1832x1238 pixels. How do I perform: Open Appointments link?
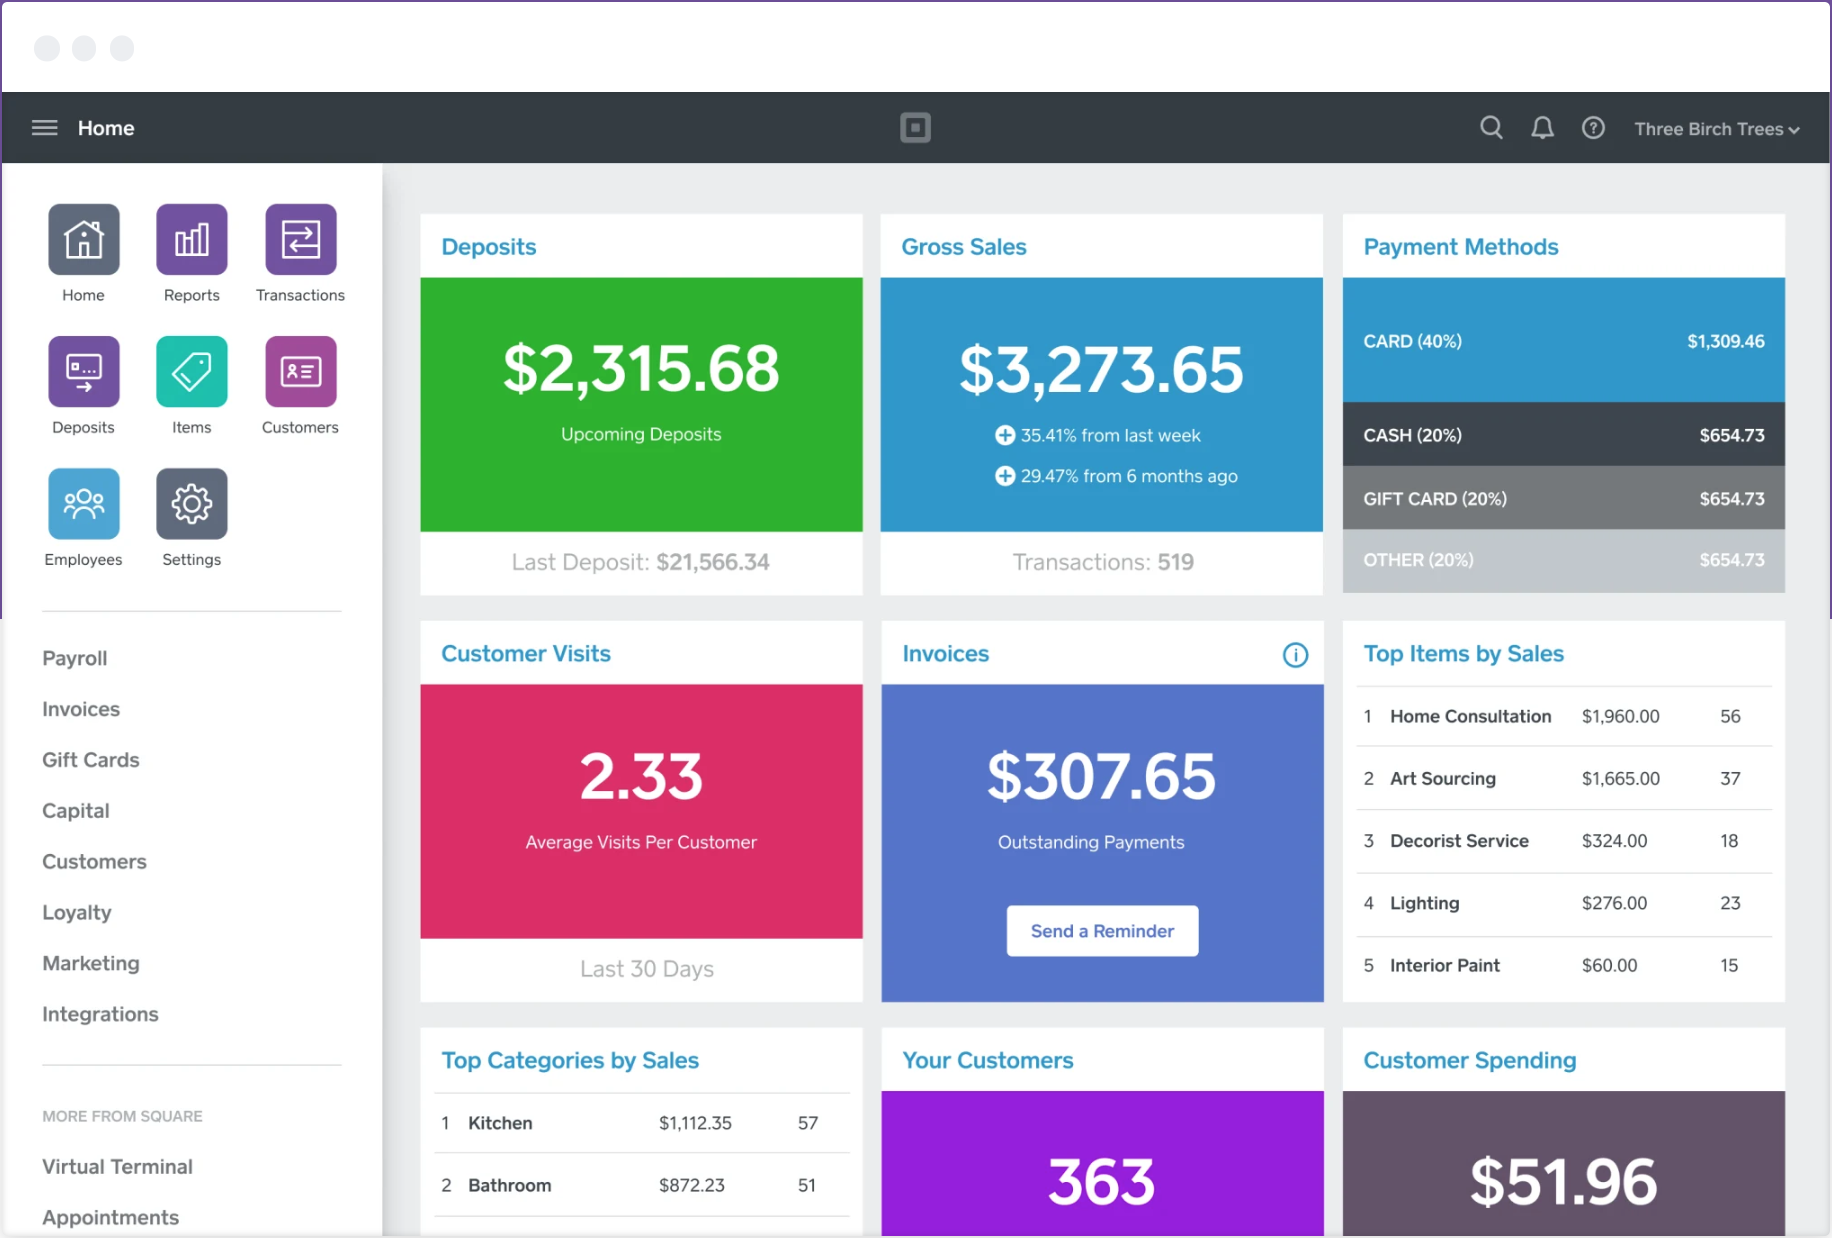pos(110,1217)
